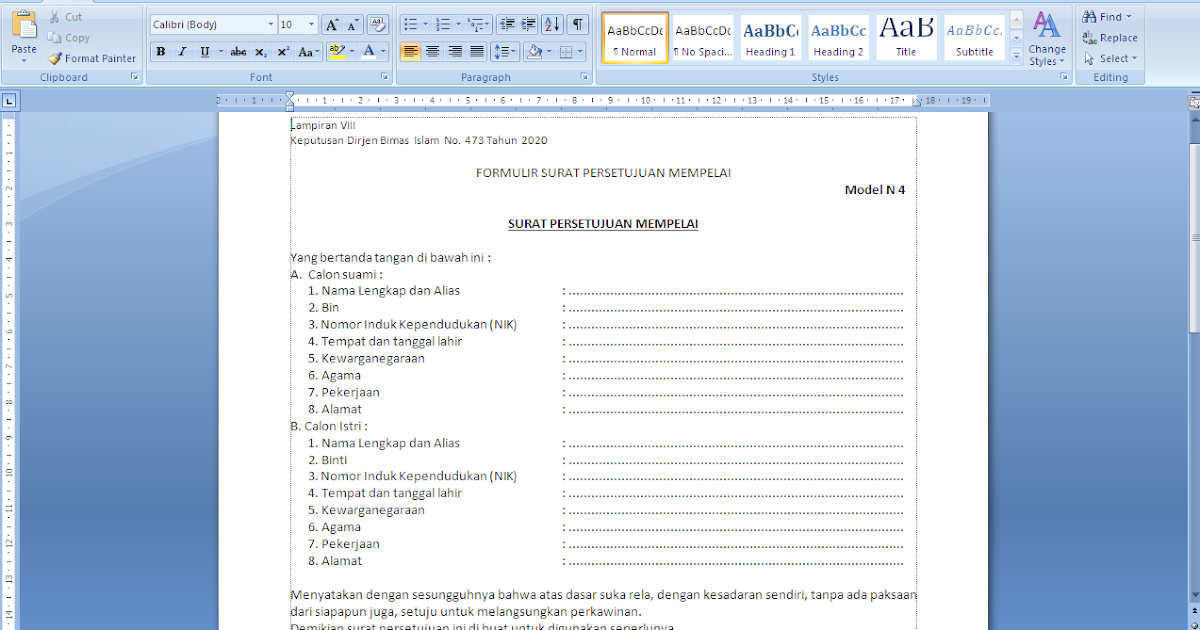Apply the Title style
This screenshot has width=1200, height=630.
906,38
